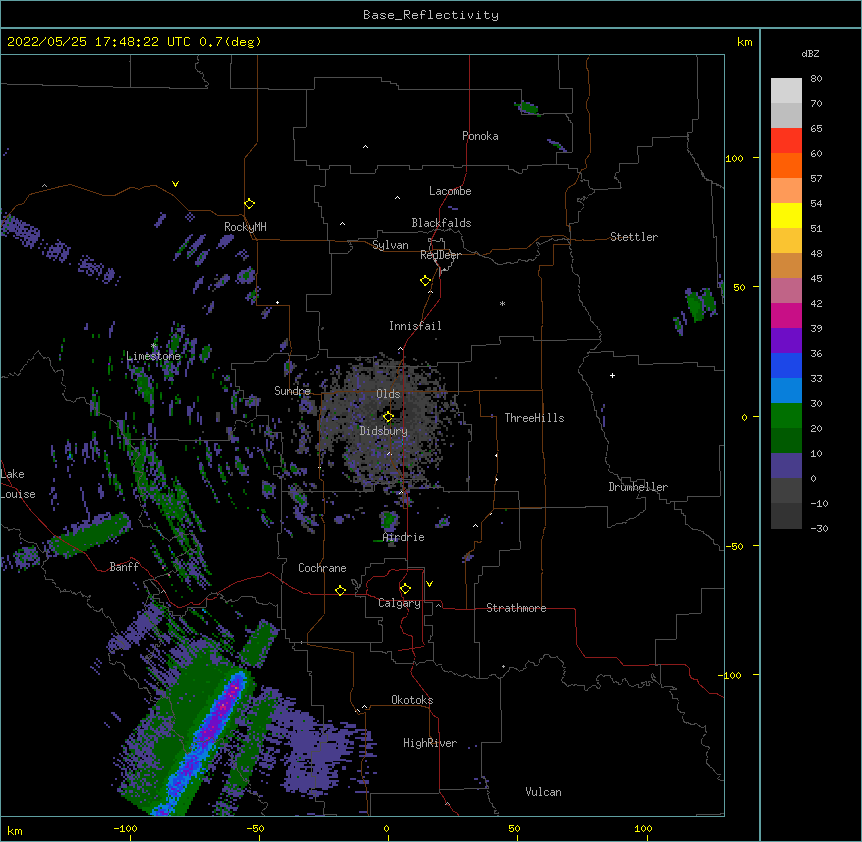Click the yellow station marker near RockyMH

tap(250, 204)
